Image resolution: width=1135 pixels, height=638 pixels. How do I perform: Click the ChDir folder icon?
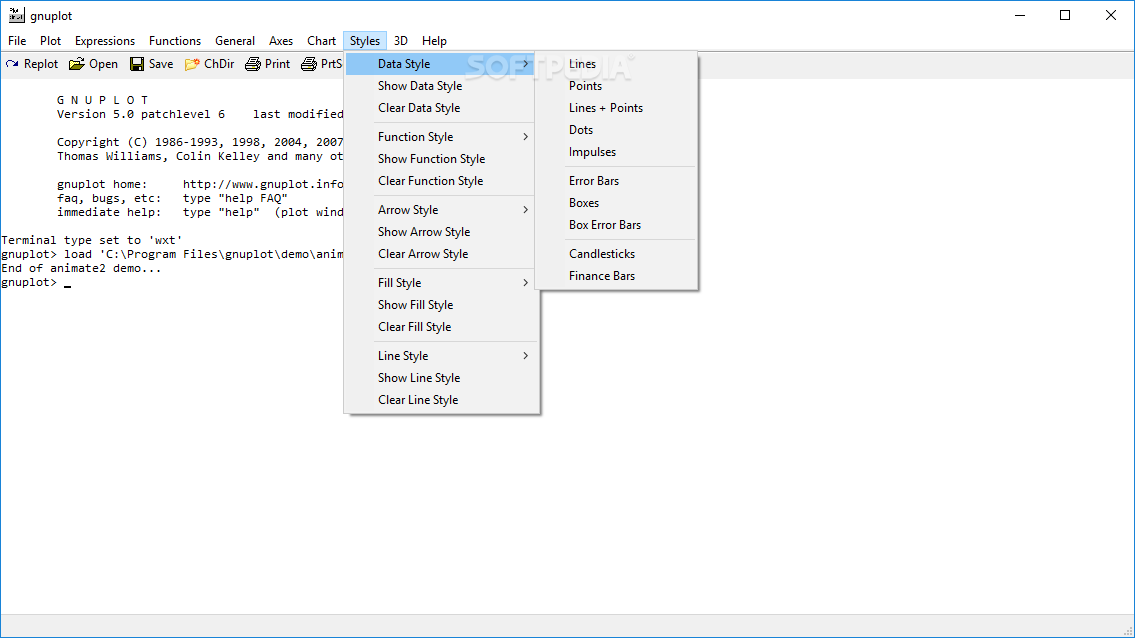[192, 64]
